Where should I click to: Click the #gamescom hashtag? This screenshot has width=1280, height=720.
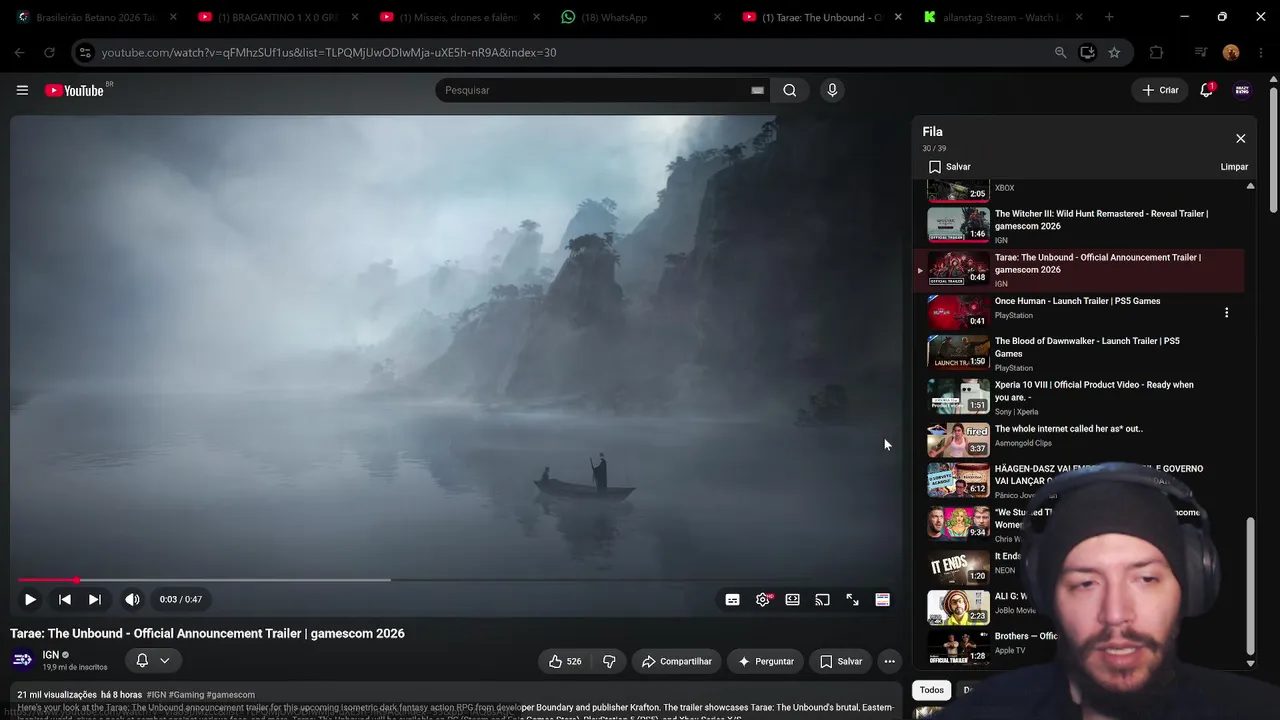[x=231, y=695]
